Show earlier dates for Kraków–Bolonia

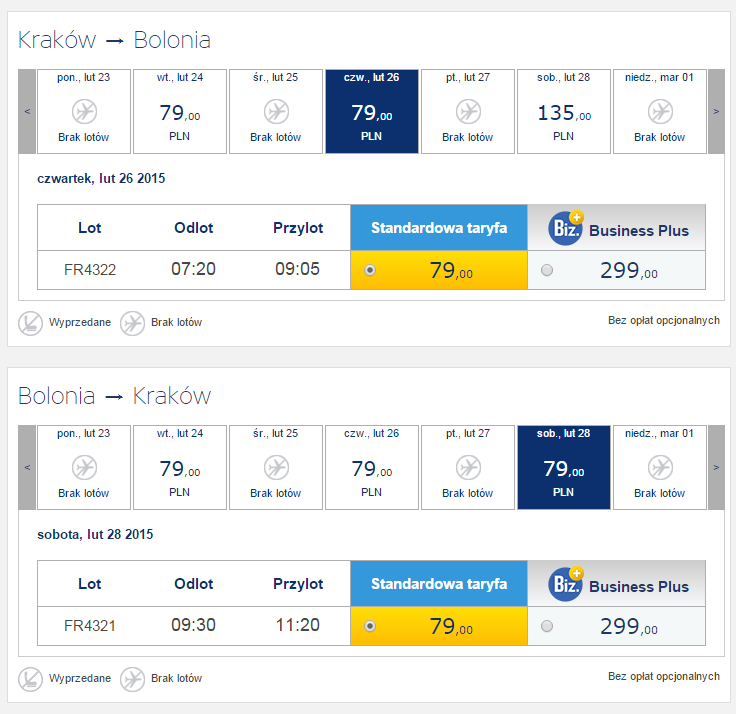click(x=27, y=111)
